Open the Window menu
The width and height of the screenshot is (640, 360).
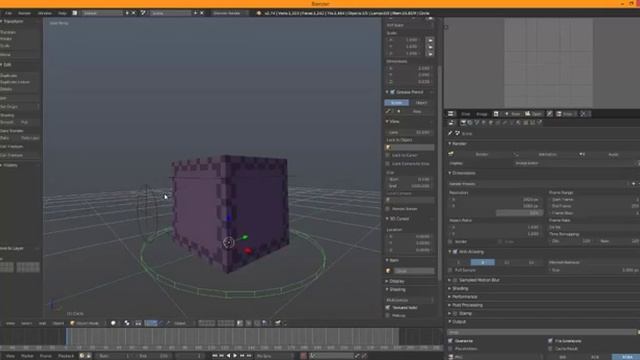point(44,13)
